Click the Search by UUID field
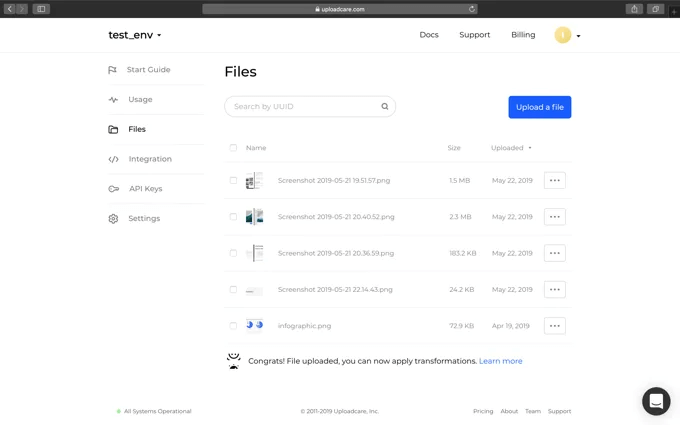Image resolution: width=680 pixels, height=425 pixels. [310, 106]
